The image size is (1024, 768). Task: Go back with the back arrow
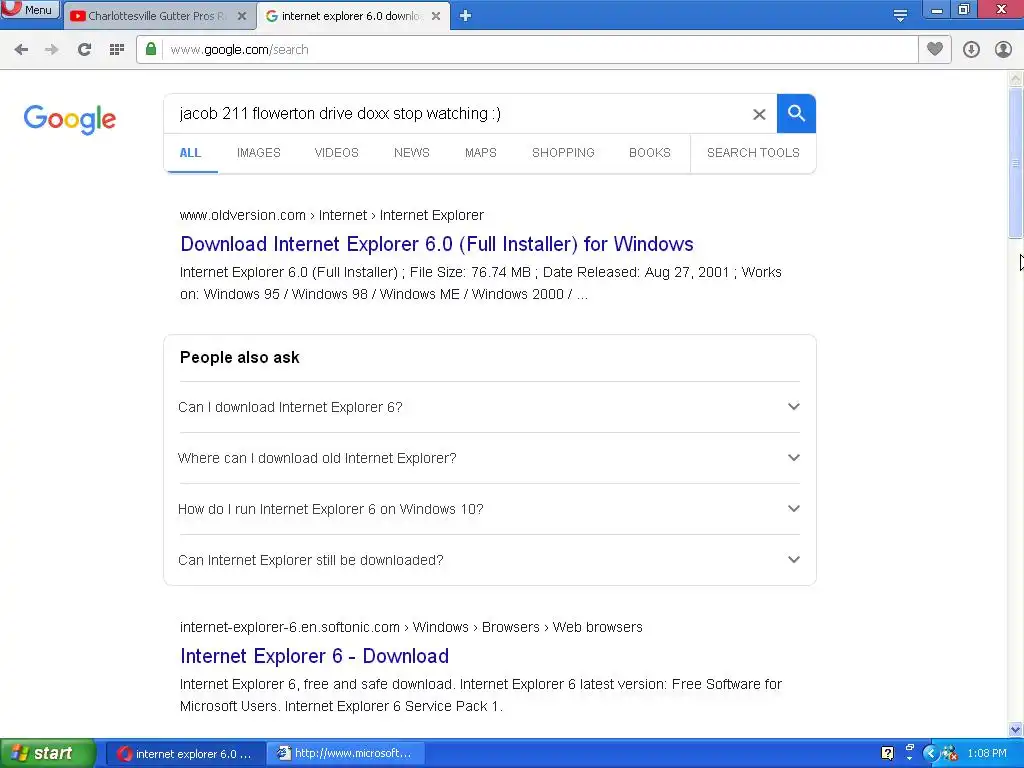click(x=21, y=50)
